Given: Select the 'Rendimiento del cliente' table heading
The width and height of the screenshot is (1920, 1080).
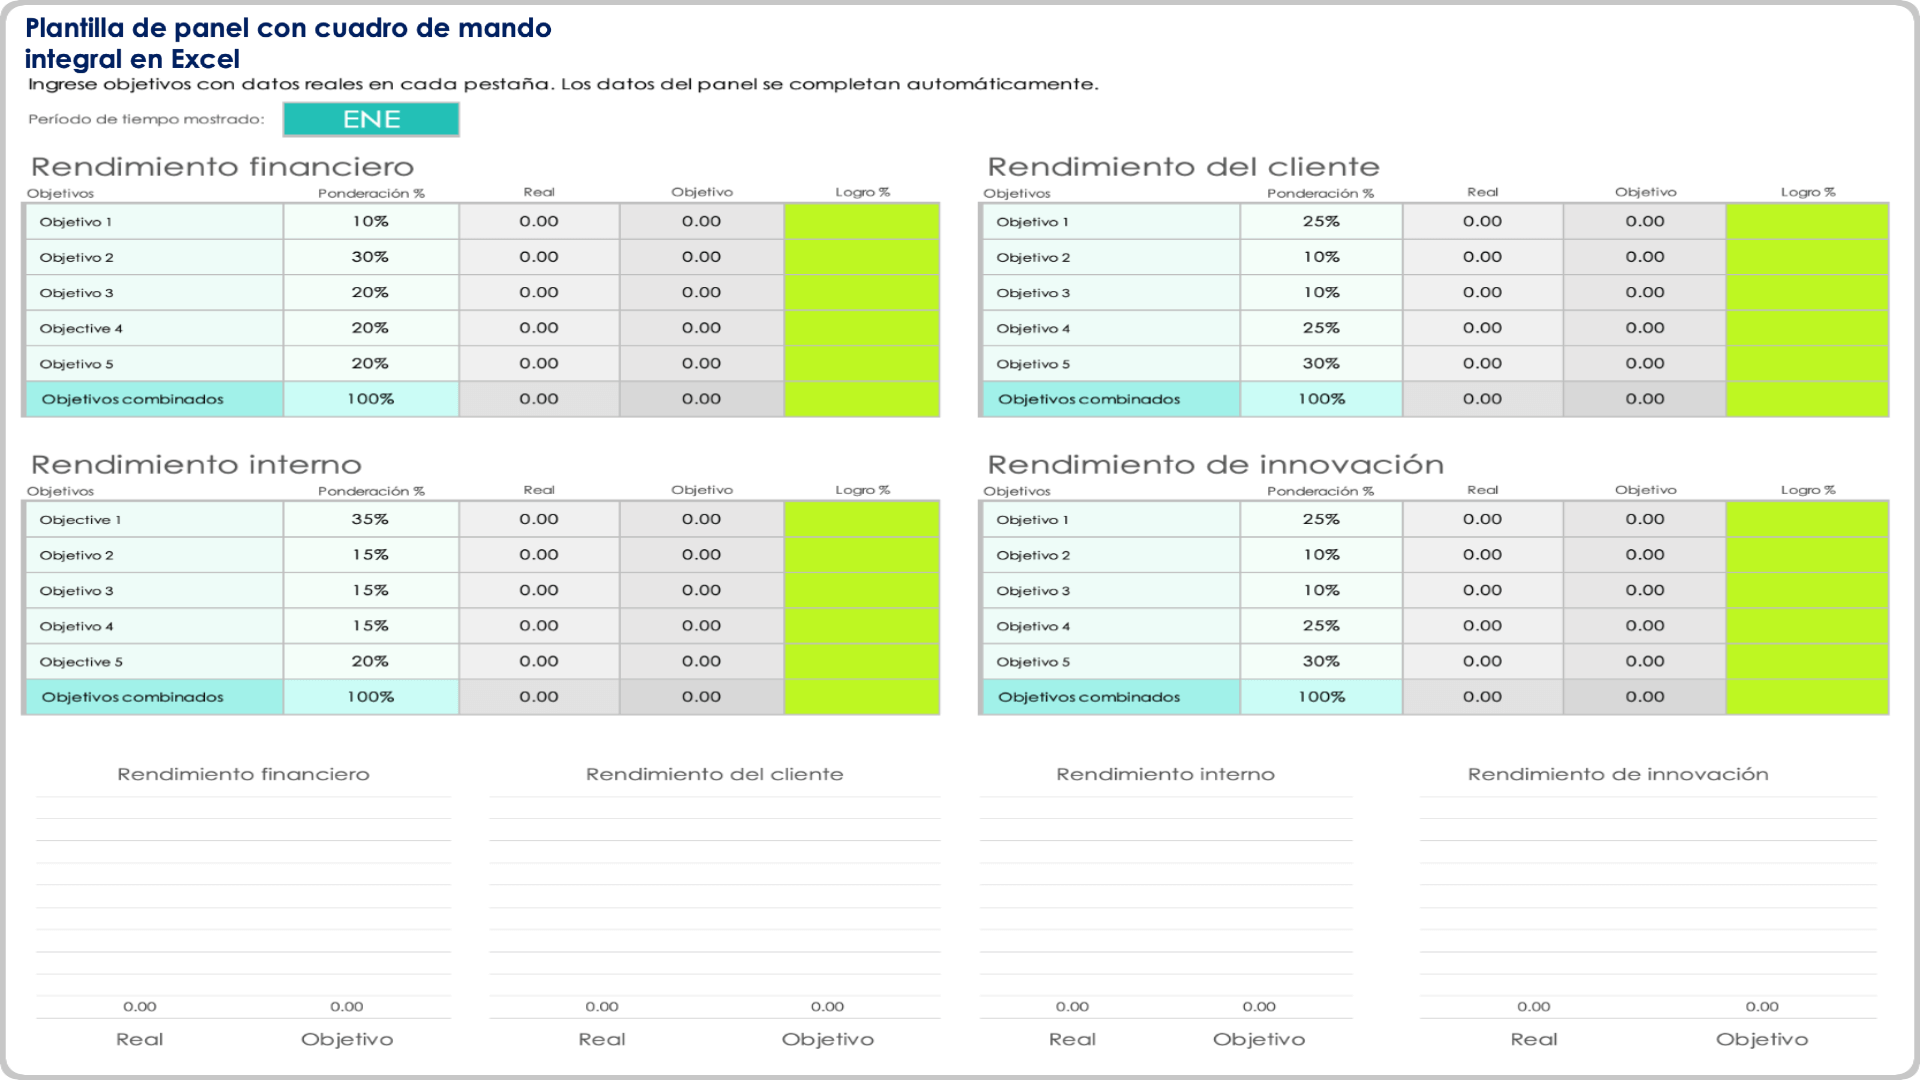Looking at the screenshot, I should [1183, 166].
